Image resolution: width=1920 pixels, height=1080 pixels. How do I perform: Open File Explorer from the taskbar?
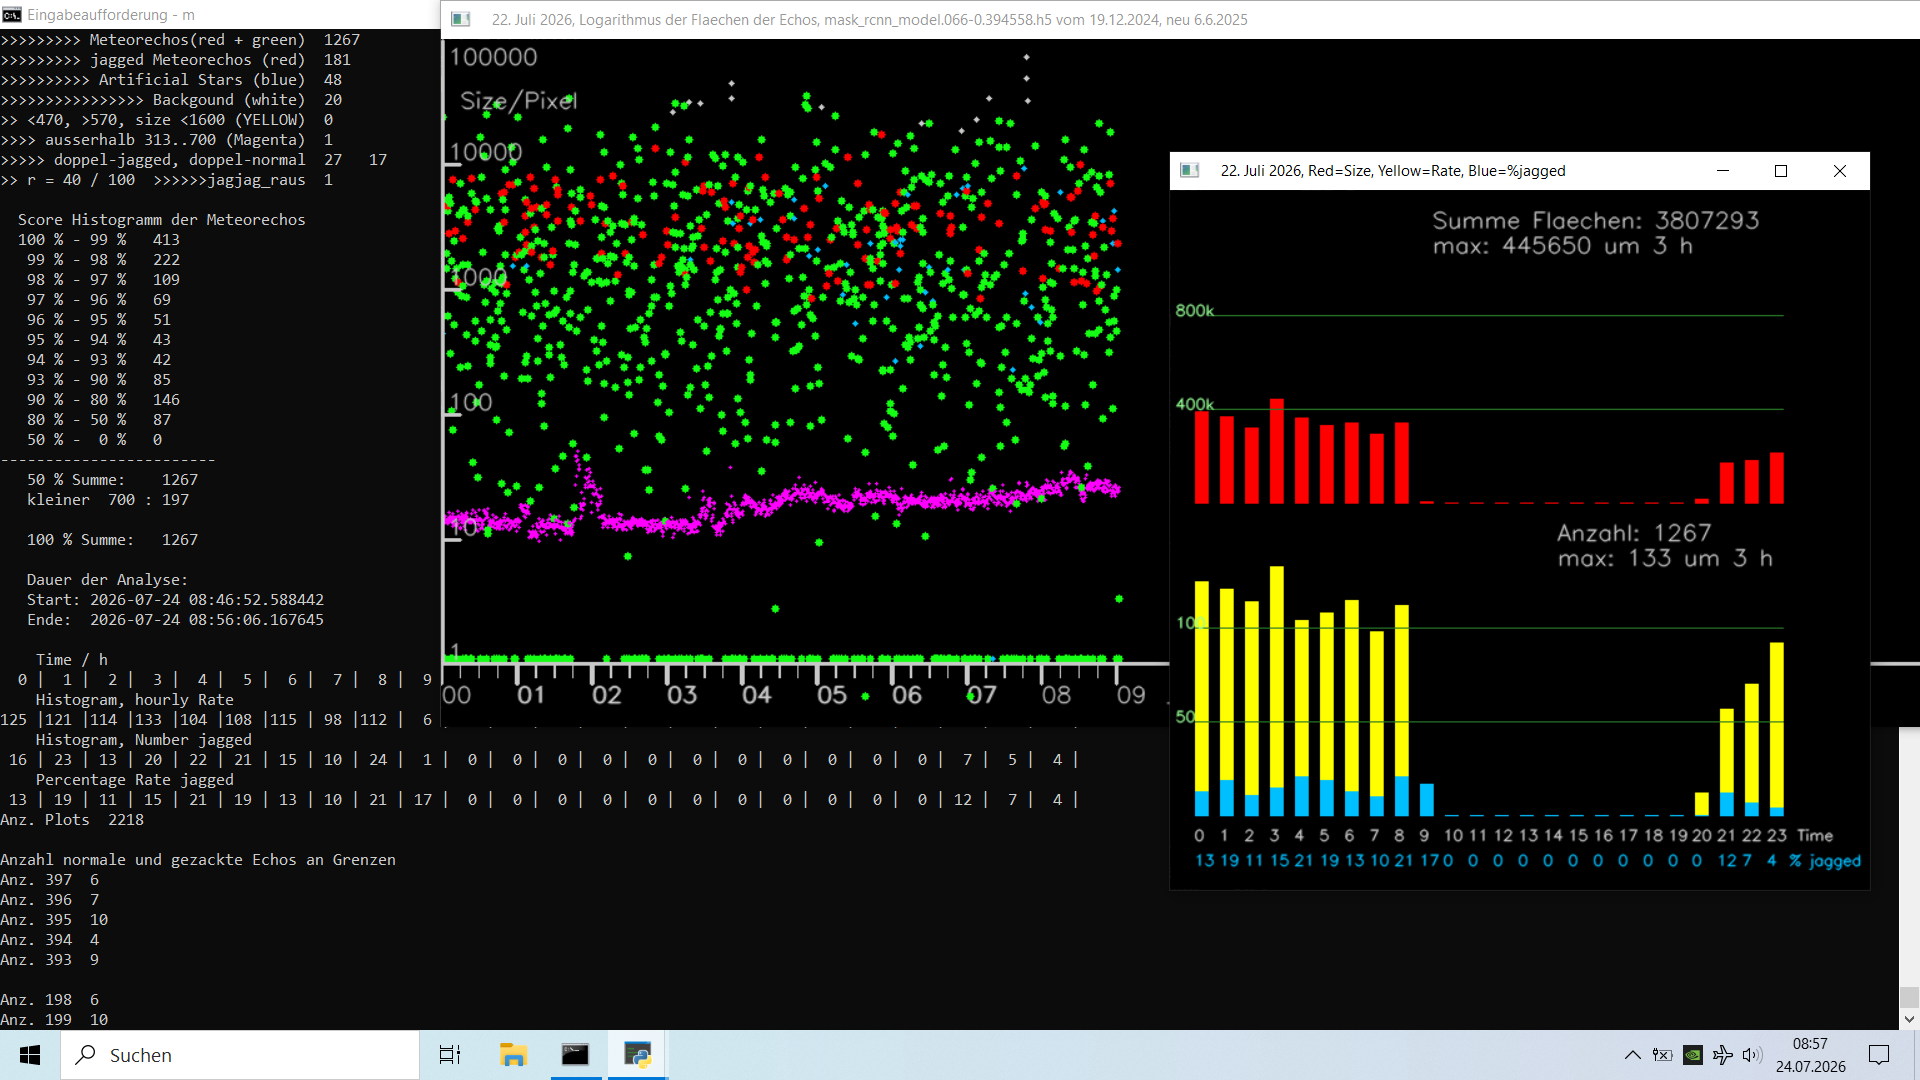(513, 1055)
